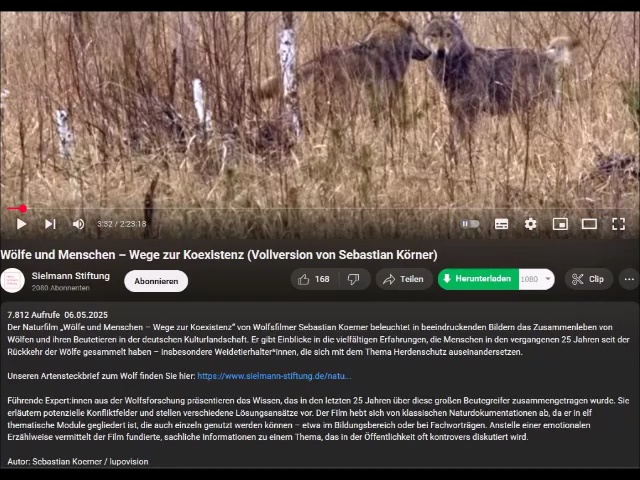The height and width of the screenshot is (480, 640).
Task: Dislike the video with thumbs down
Action: (353, 279)
